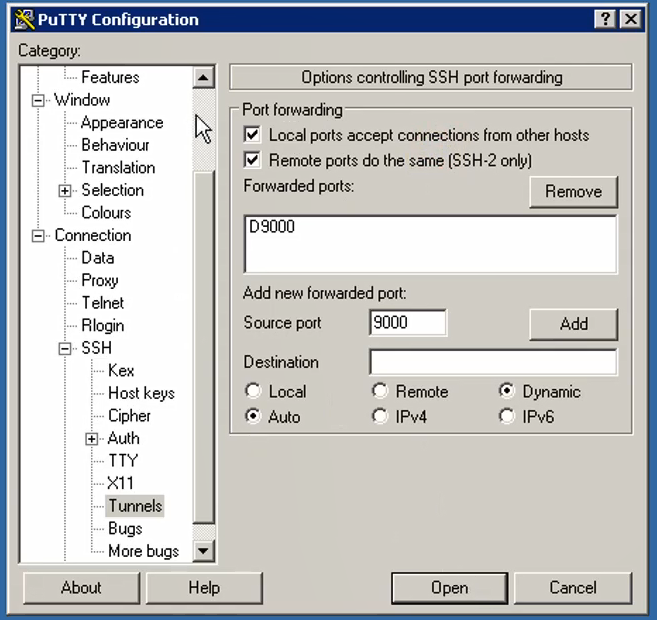The width and height of the screenshot is (657, 620).
Task: Expand the Selection tree node
Action: point(65,191)
